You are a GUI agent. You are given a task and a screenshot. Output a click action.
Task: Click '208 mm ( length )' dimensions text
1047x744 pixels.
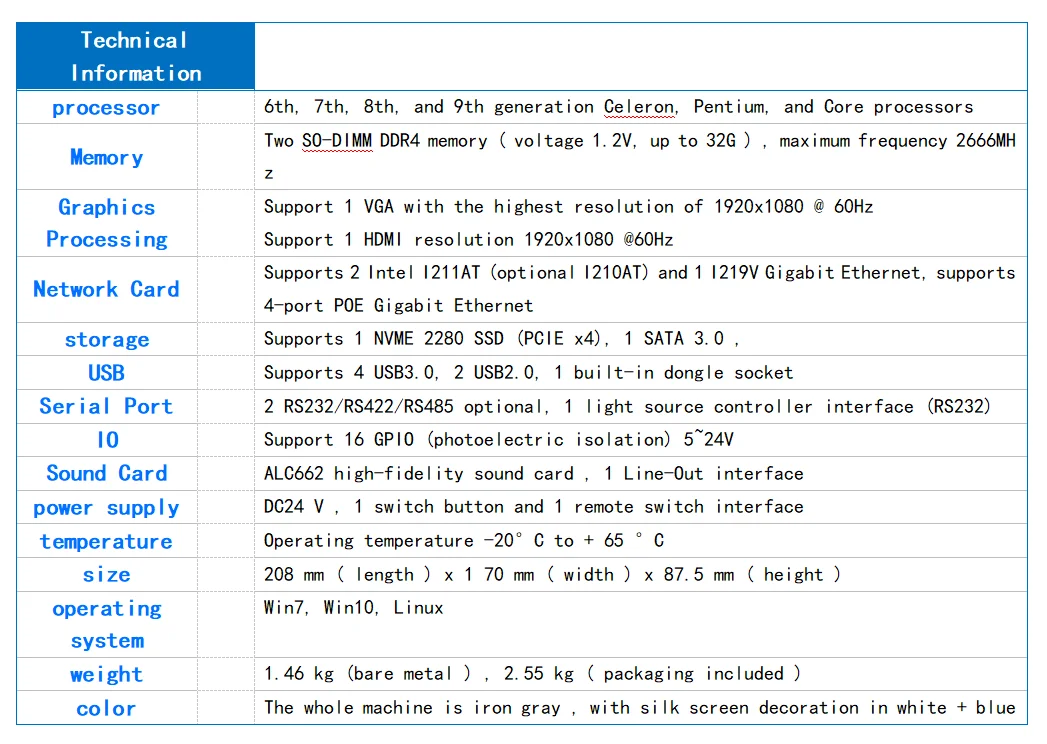pyautogui.click(x=552, y=574)
